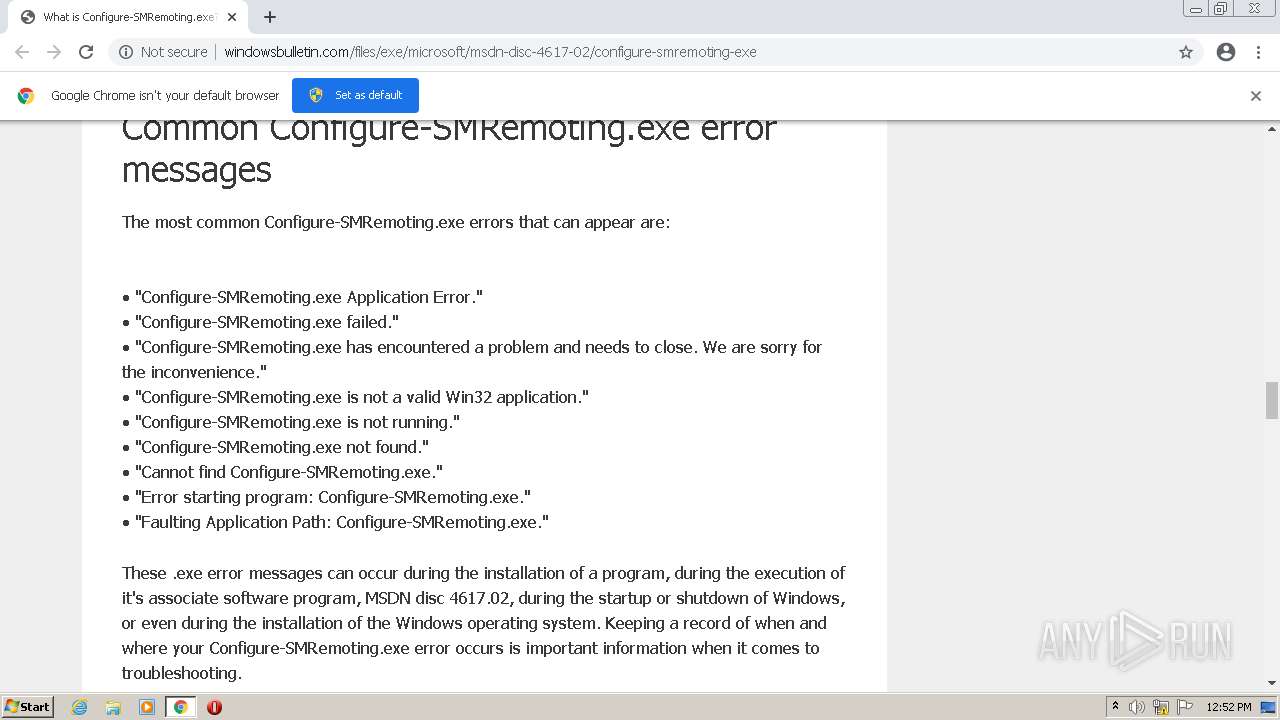This screenshot has width=1280, height=720.
Task: Click the scrollbar up arrow
Action: click(1272, 129)
